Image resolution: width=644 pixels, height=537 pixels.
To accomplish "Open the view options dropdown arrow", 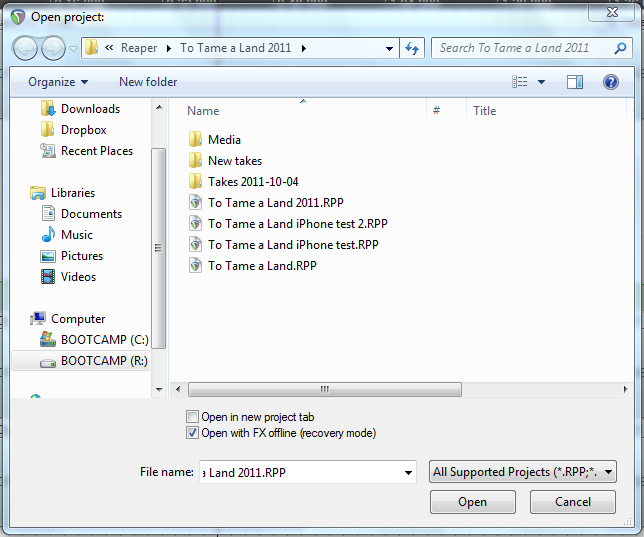I will tap(541, 82).
